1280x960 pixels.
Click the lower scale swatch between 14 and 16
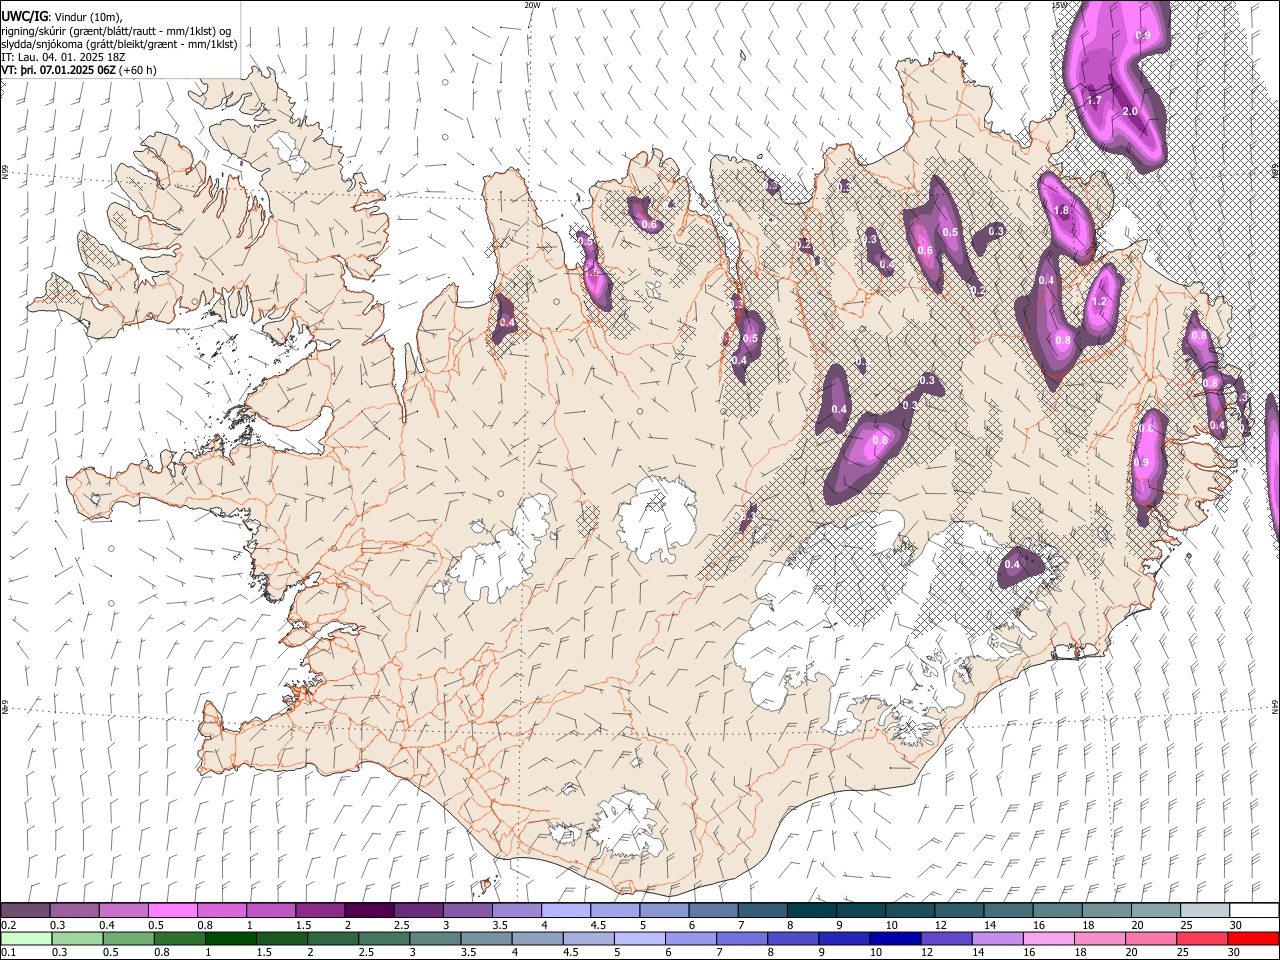pyautogui.click(x=997, y=938)
